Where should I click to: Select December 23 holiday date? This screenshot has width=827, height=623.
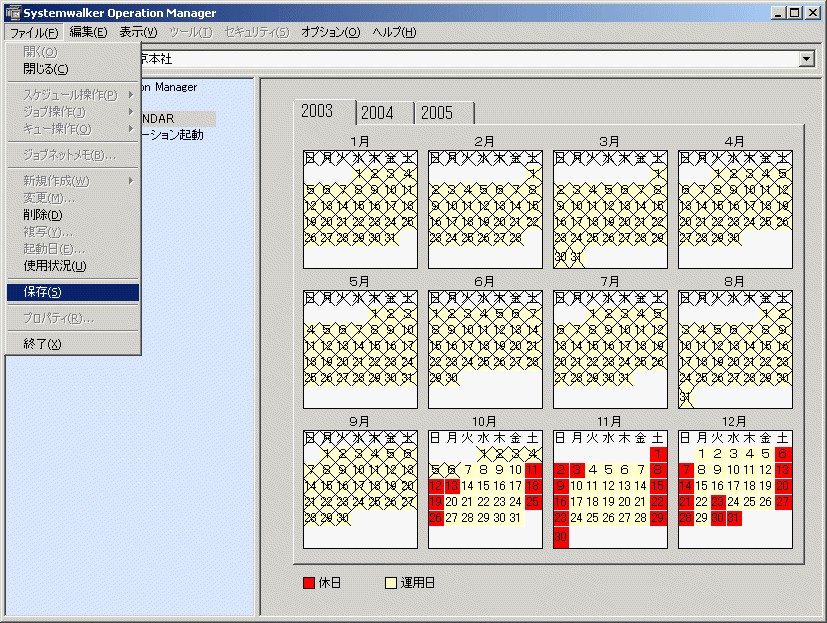pos(718,502)
